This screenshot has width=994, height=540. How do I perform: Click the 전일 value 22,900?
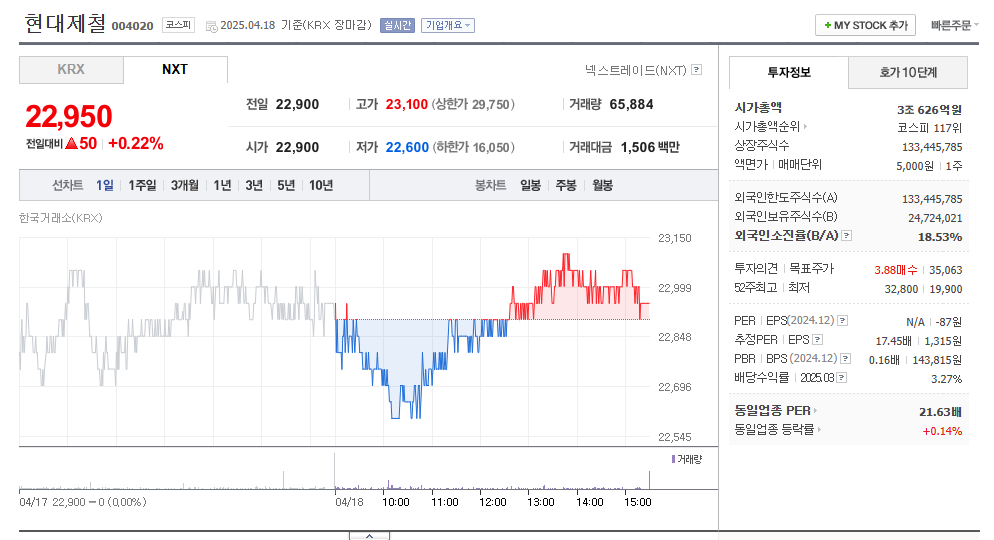(x=297, y=105)
